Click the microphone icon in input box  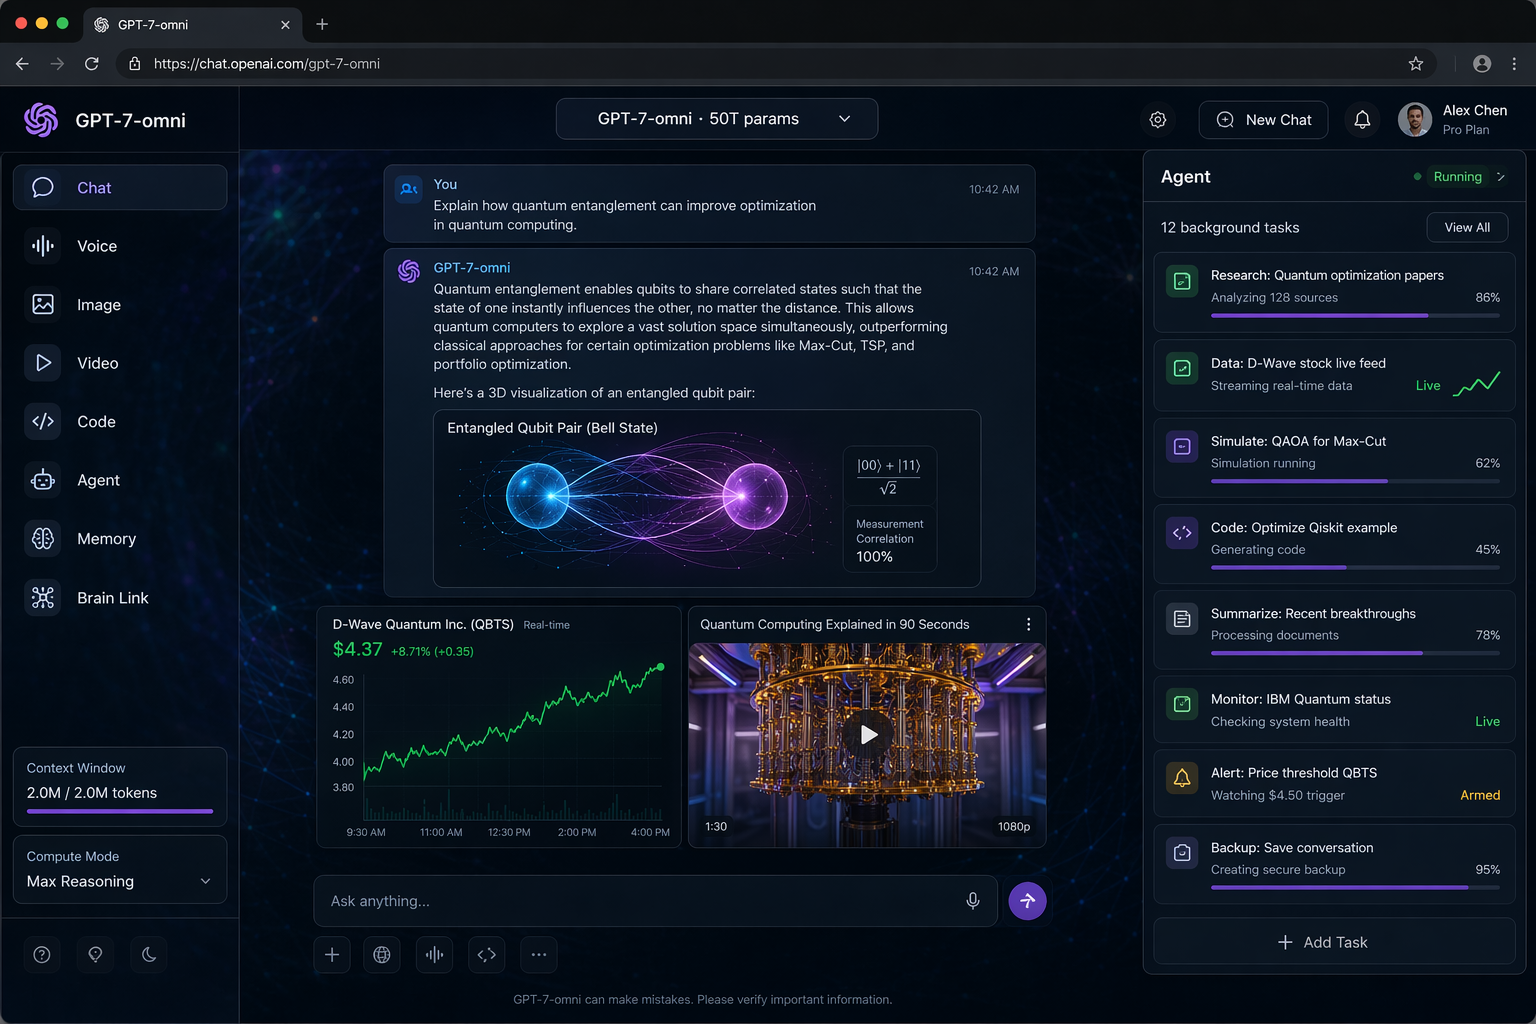(973, 901)
